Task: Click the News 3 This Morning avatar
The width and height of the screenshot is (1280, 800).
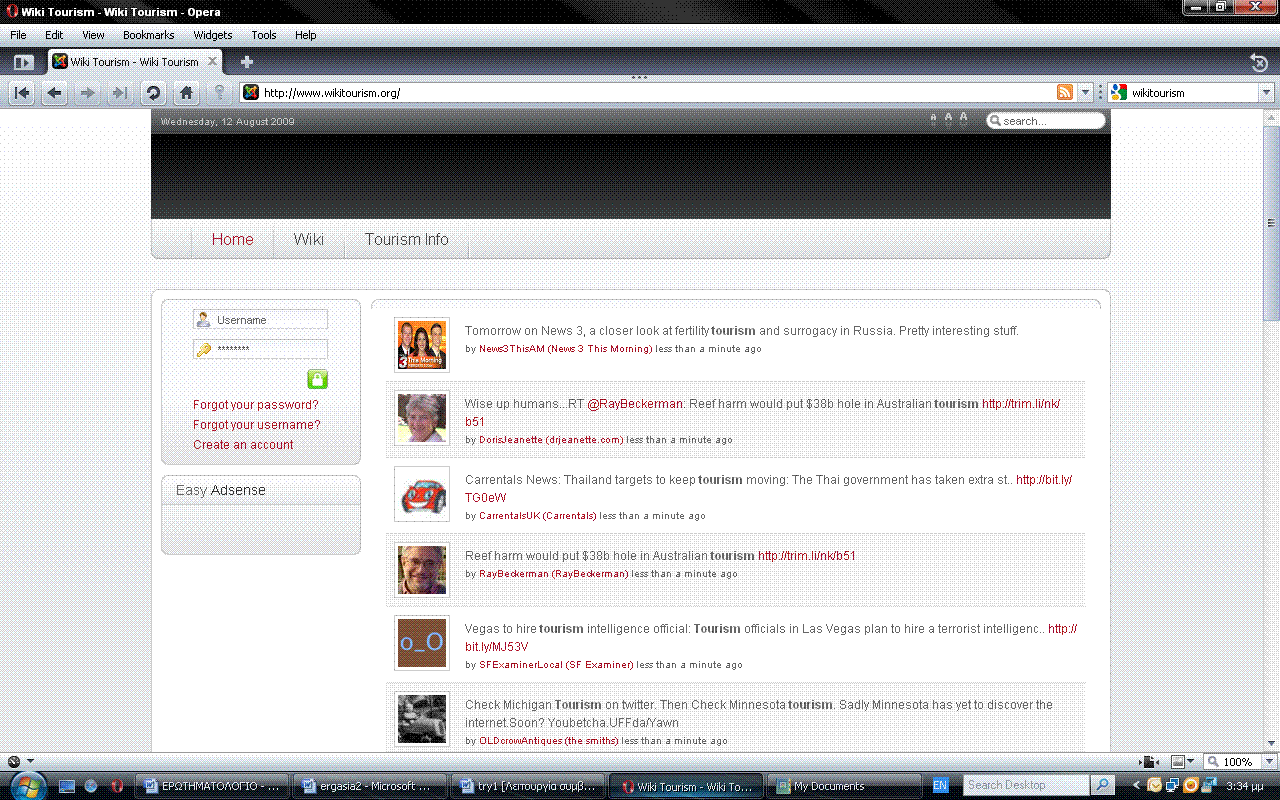Action: pyautogui.click(x=422, y=345)
